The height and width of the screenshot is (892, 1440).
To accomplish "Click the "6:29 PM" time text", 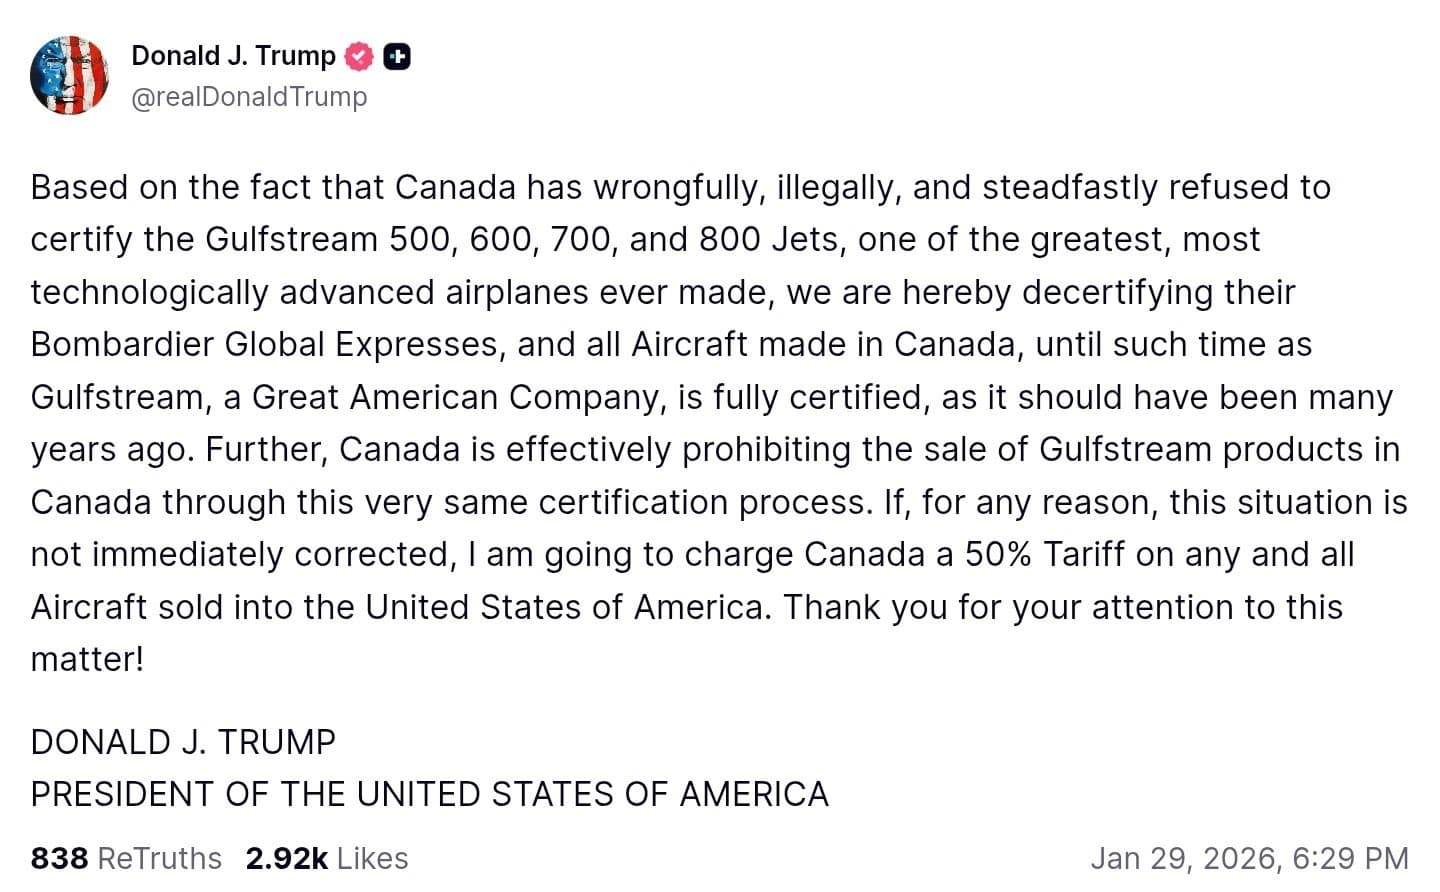I will [1350, 858].
